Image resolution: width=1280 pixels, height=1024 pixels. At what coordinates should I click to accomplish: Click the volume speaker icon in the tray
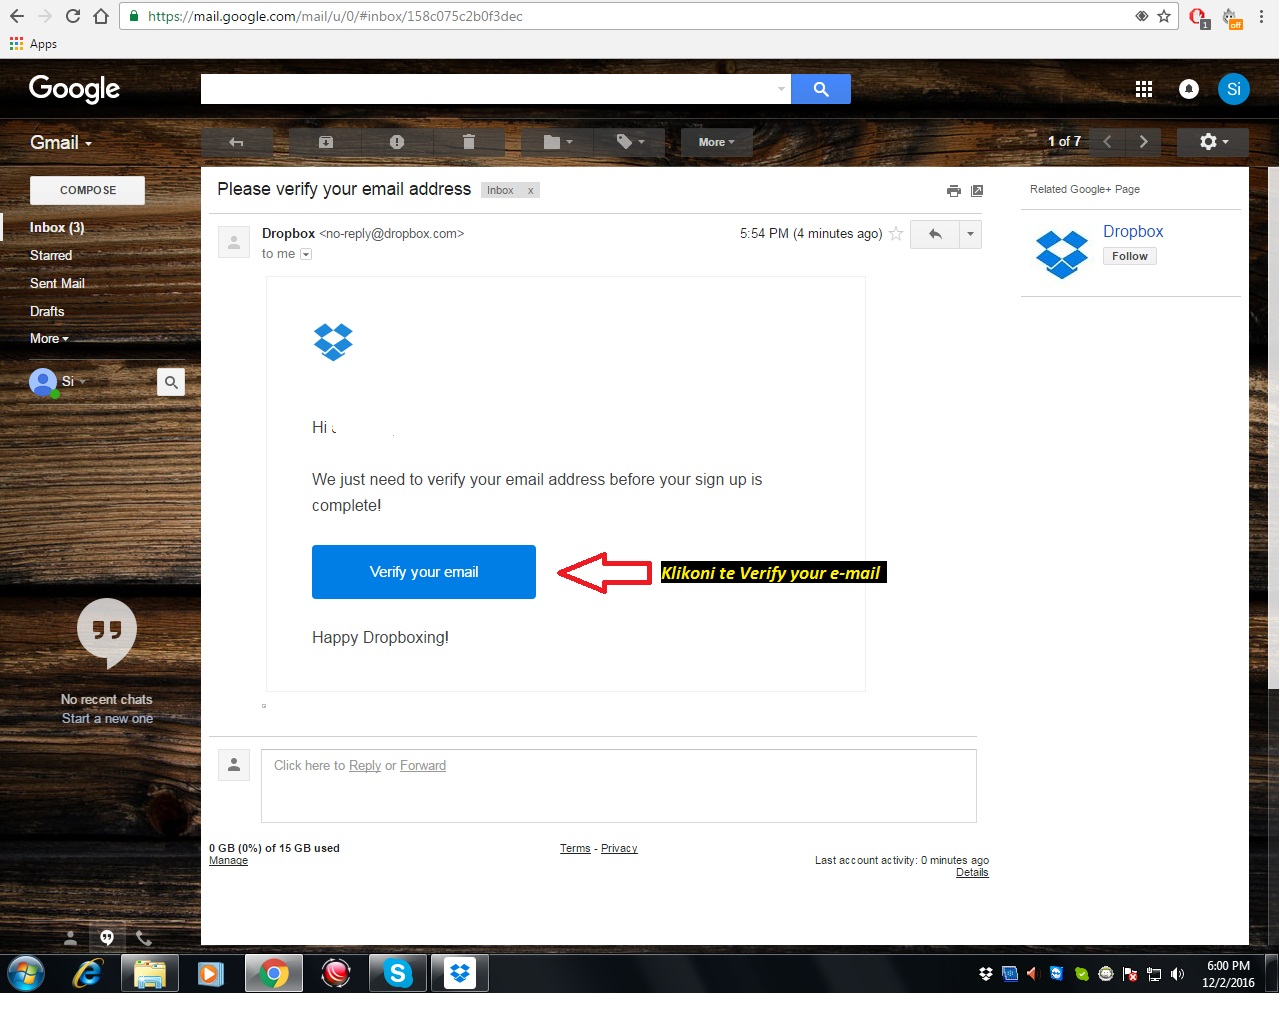click(1177, 974)
